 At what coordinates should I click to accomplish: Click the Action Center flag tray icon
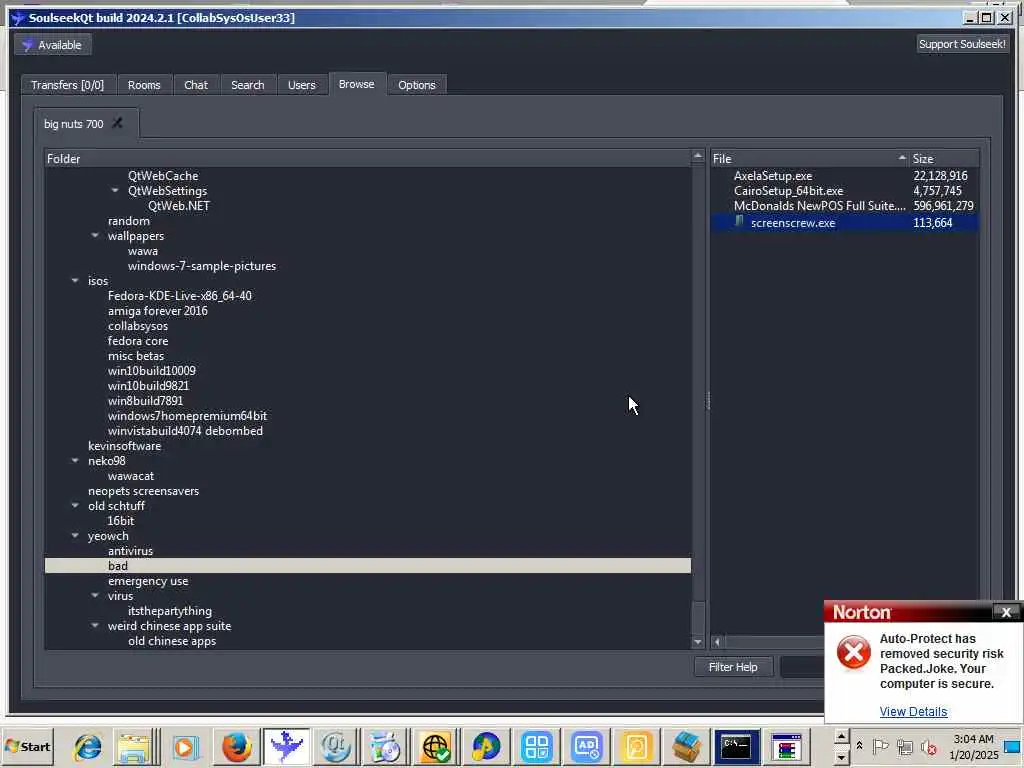880,746
